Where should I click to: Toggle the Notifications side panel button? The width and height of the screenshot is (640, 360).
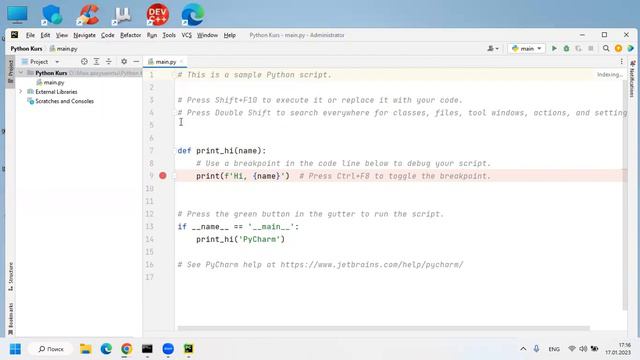(632, 78)
